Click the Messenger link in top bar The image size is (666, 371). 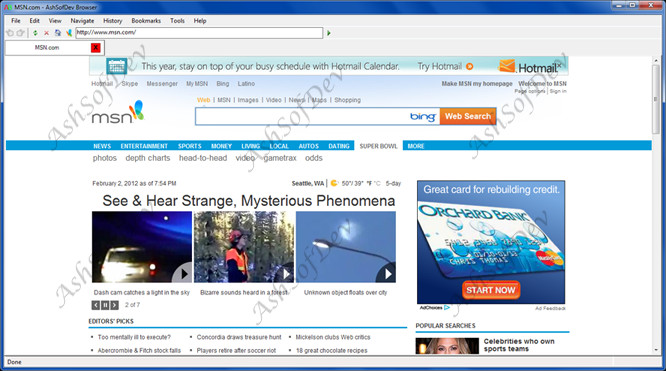point(162,84)
